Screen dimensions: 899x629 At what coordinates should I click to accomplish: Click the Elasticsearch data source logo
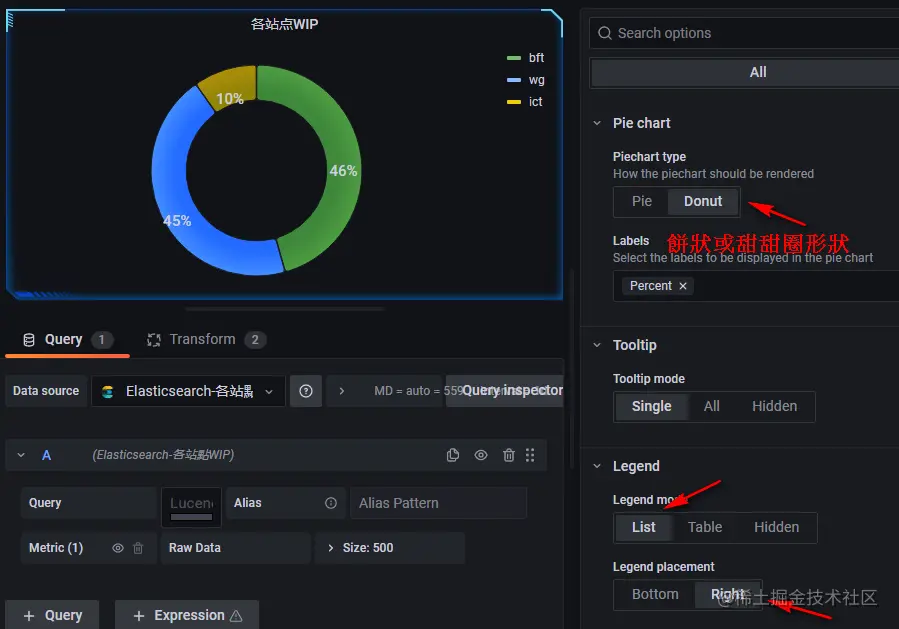107,392
